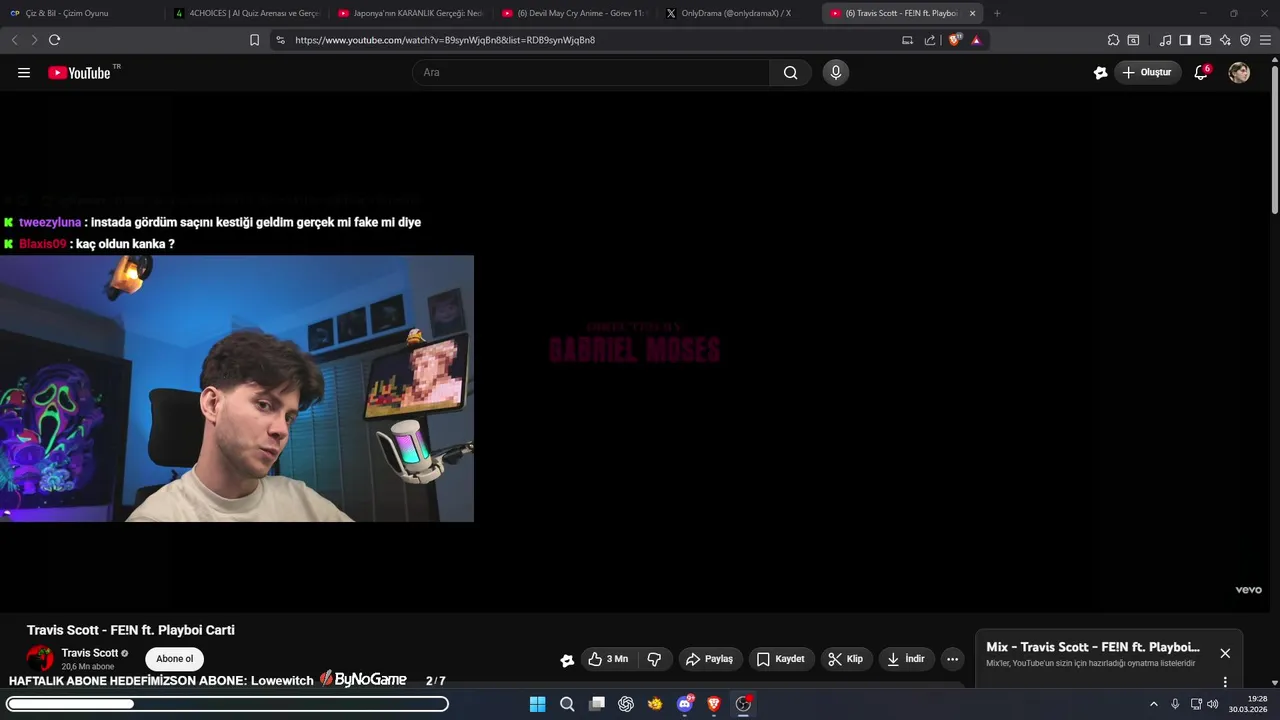Image resolution: width=1280 pixels, height=720 pixels.
Task: Open the taskbar volume control
Action: tap(1213, 704)
